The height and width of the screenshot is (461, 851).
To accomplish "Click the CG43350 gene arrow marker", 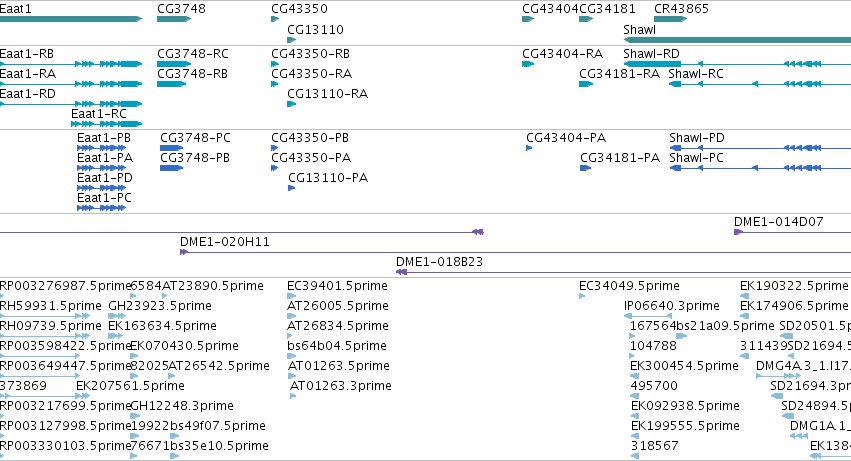I will click(275, 19).
